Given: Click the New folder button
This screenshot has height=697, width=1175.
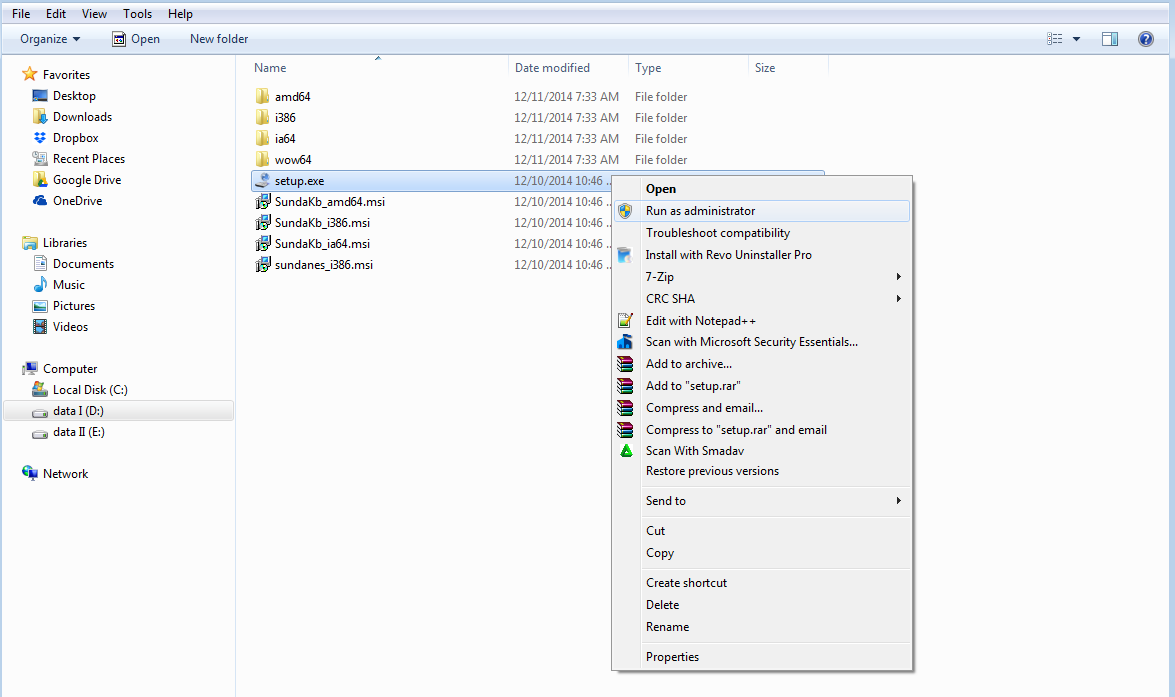Looking at the screenshot, I should click(219, 39).
